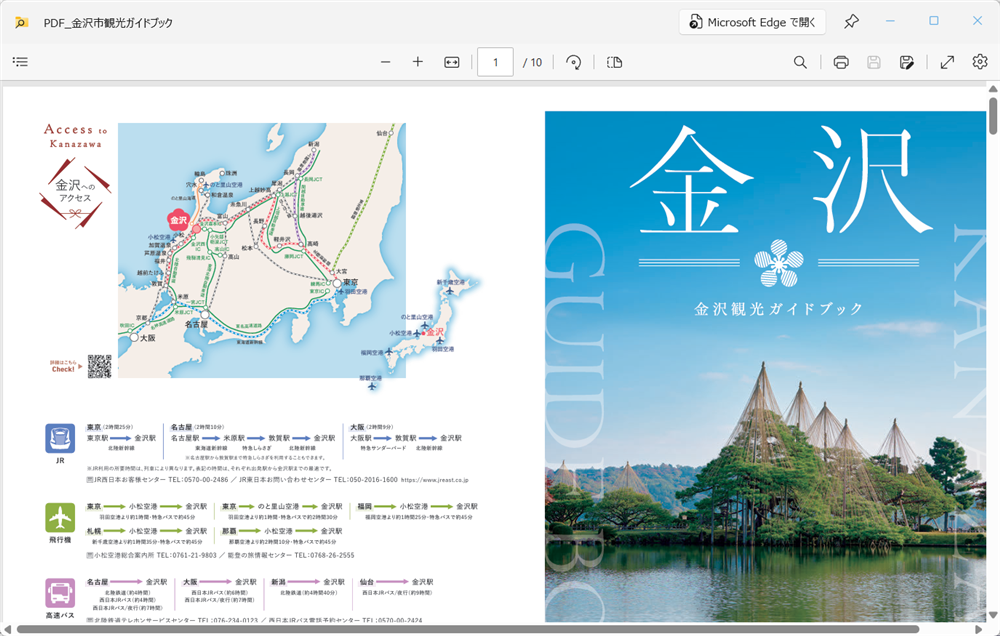Select the page number input field
The width and height of the screenshot is (1000, 636).
497,62
